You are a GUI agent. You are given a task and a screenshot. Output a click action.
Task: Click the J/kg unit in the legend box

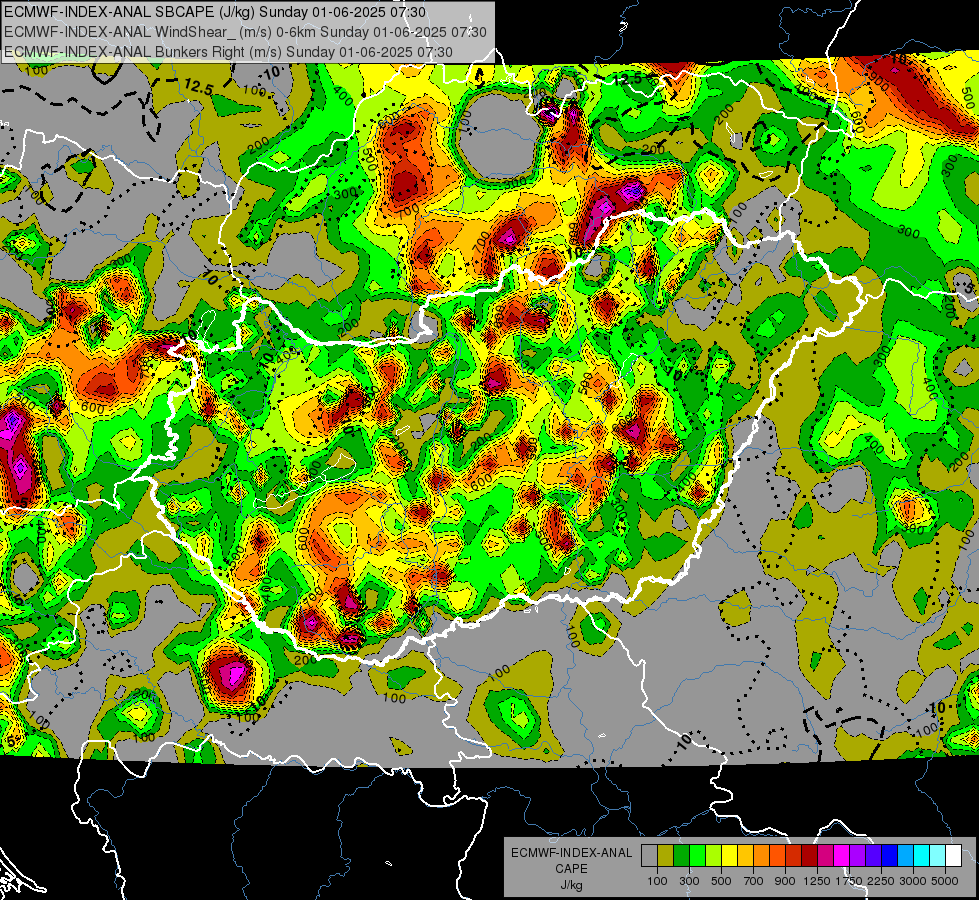pos(571,885)
